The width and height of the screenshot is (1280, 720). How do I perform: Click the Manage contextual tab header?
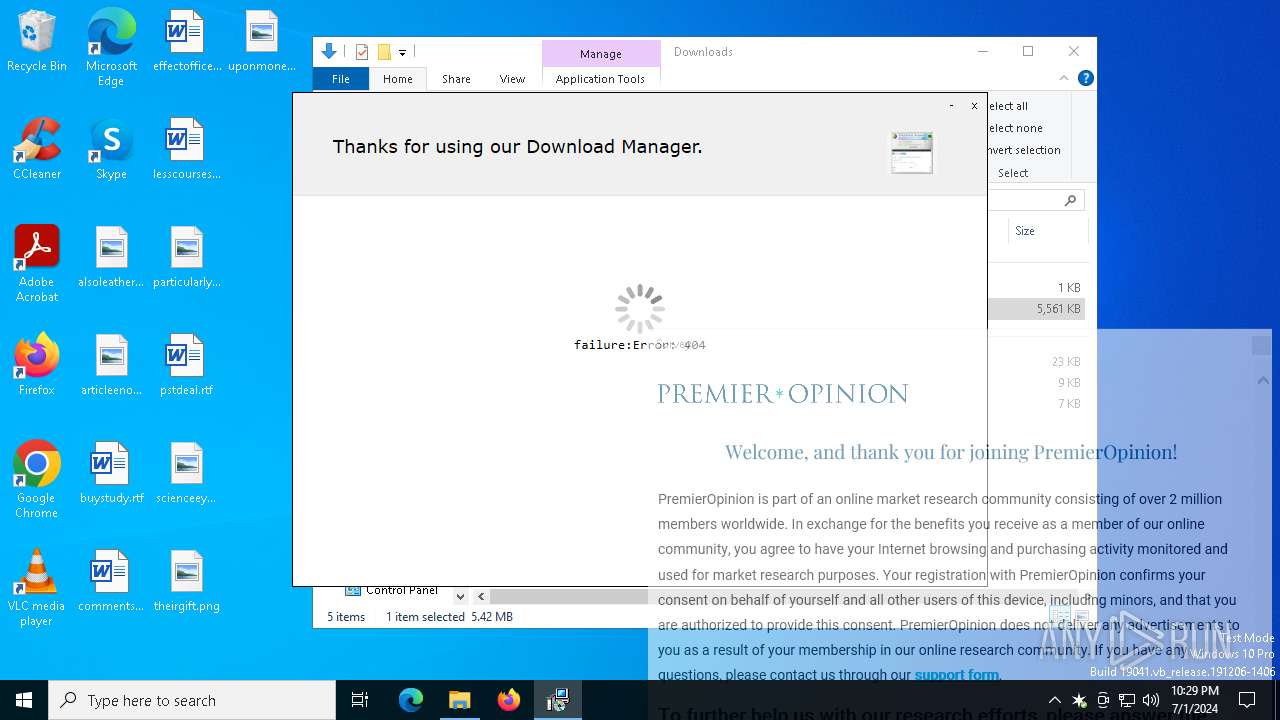pyautogui.click(x=600, y=54)
